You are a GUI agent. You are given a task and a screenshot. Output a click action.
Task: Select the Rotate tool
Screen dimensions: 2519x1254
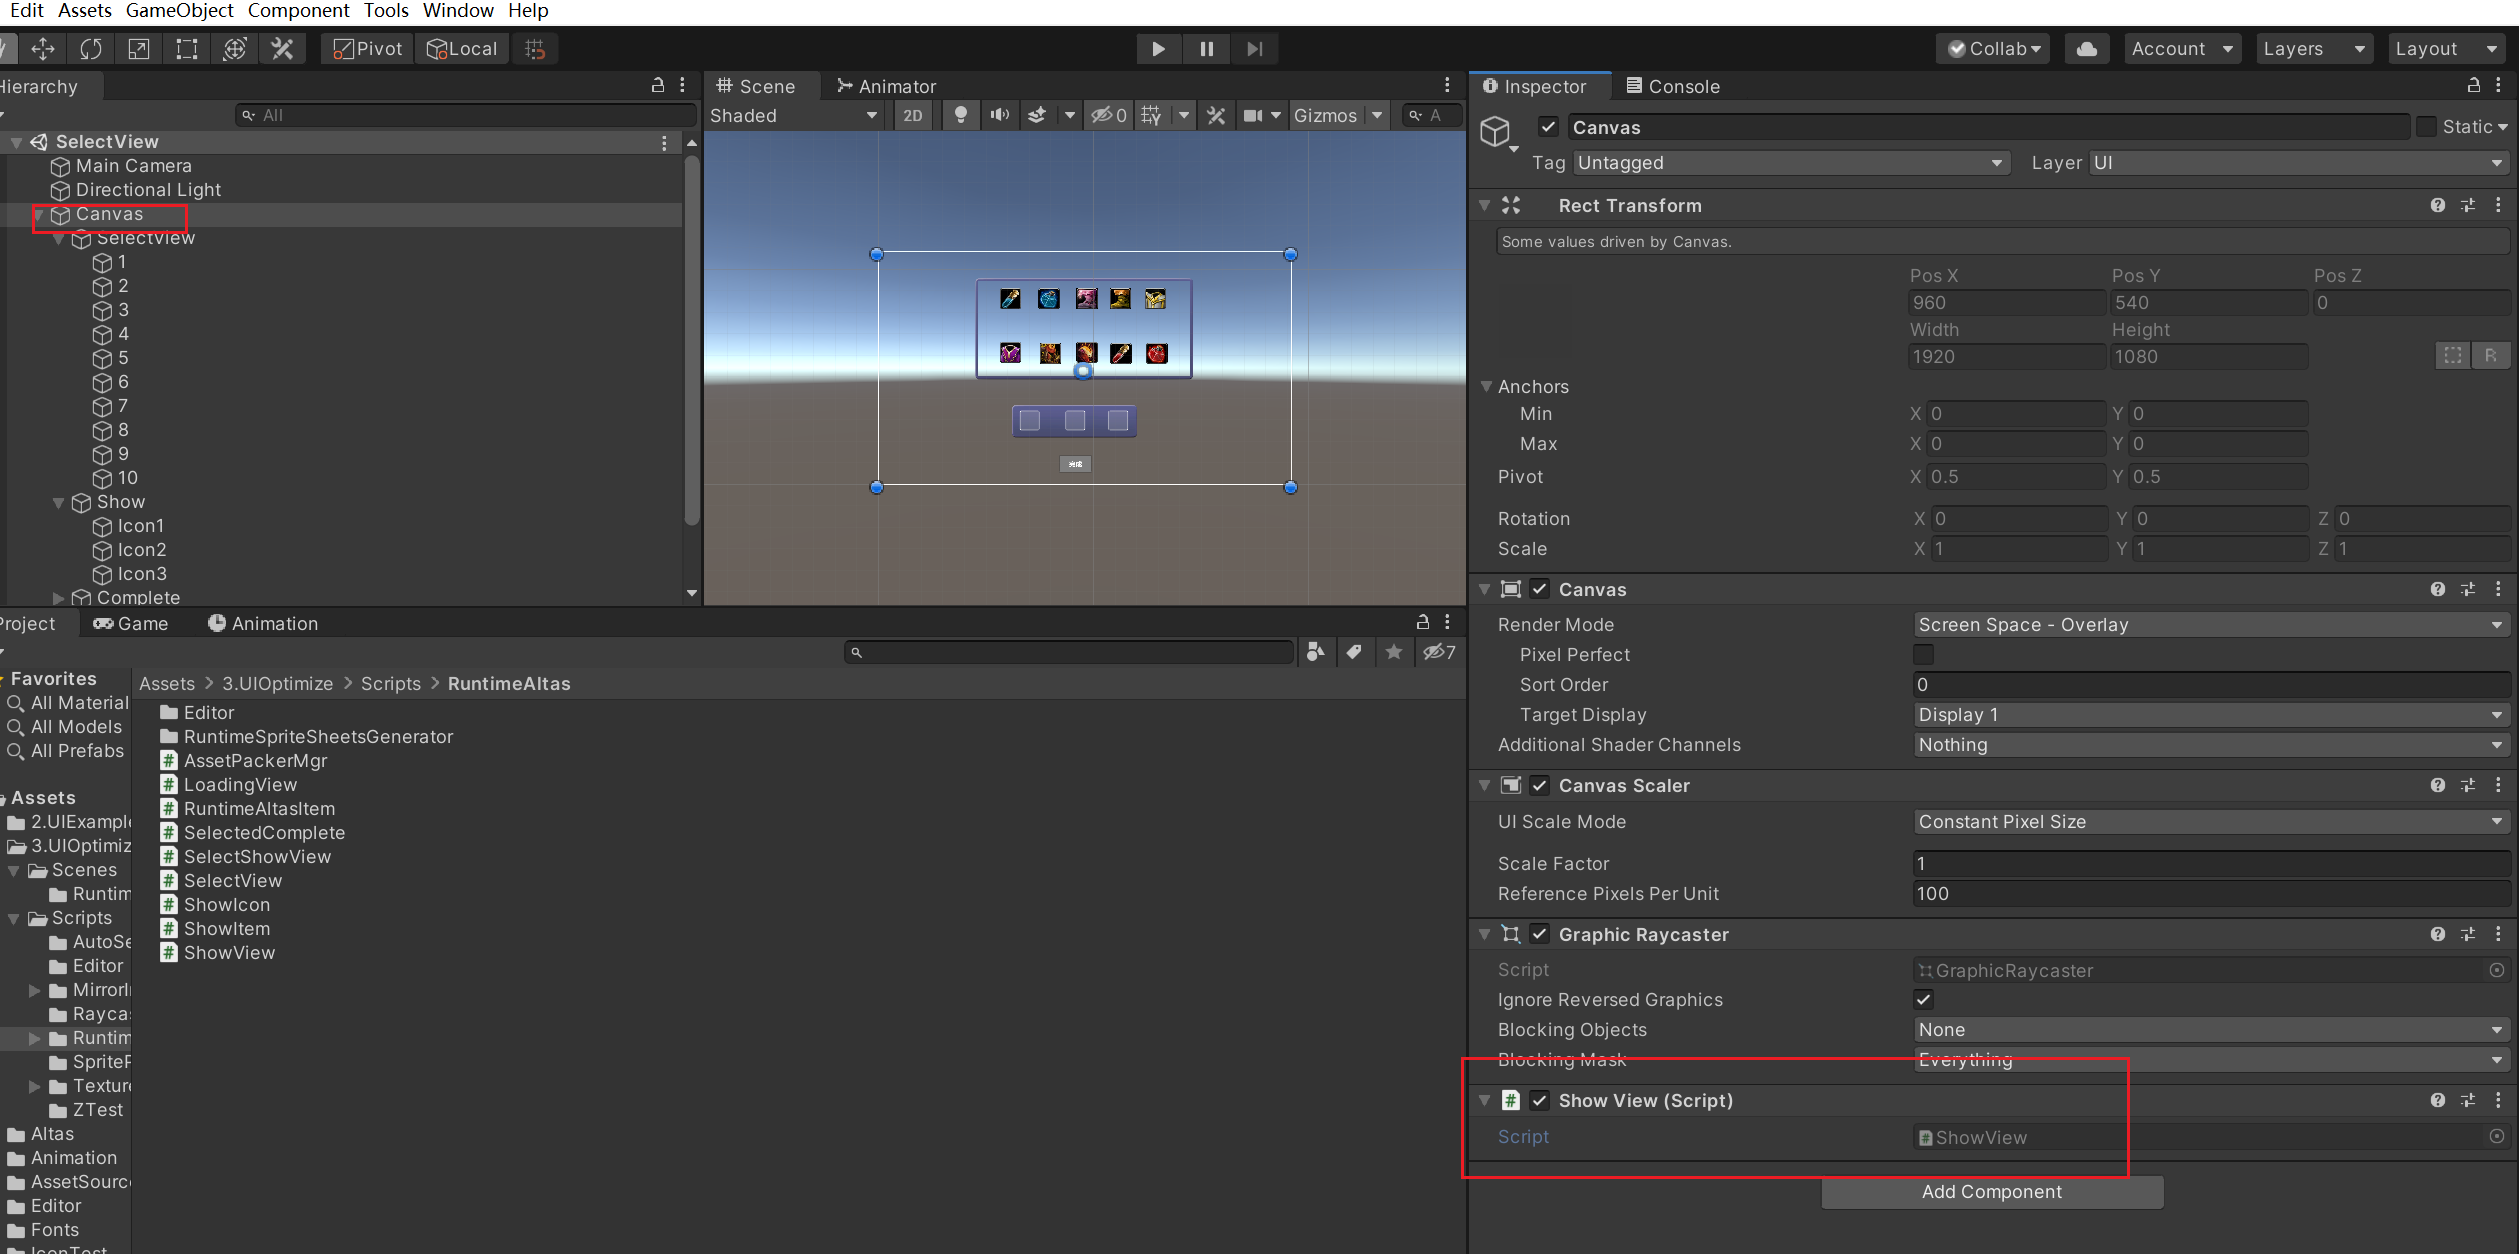(91, 49)
